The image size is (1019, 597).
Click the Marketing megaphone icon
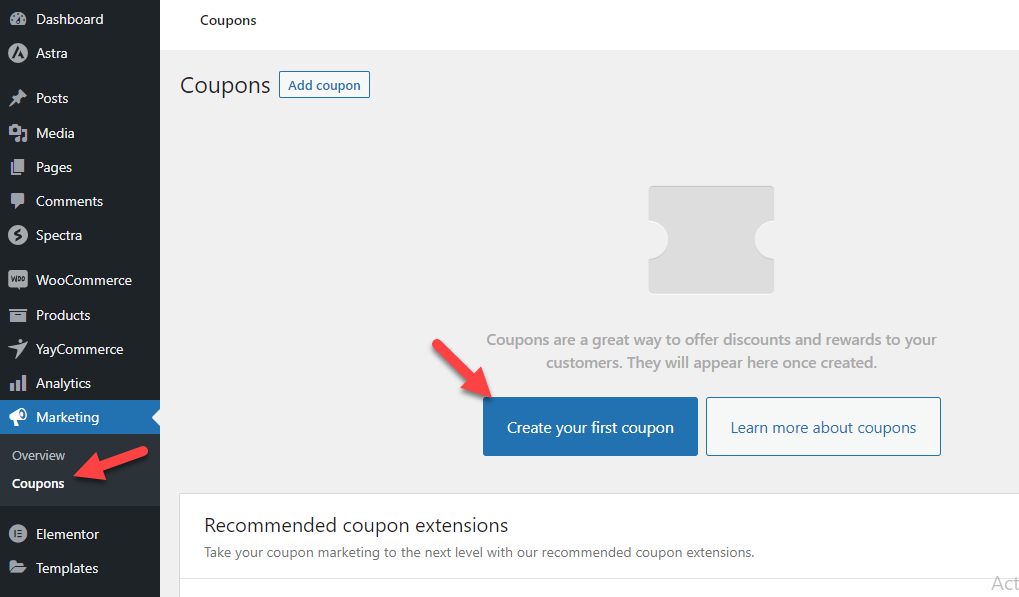(18, 417)
